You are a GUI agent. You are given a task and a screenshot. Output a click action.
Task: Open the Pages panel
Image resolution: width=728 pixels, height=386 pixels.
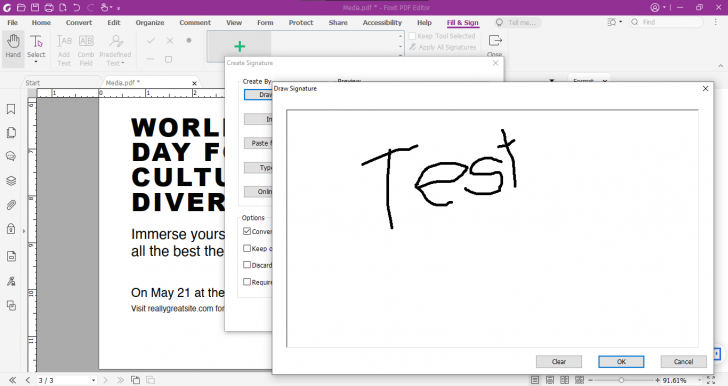[x=11, y=133]
